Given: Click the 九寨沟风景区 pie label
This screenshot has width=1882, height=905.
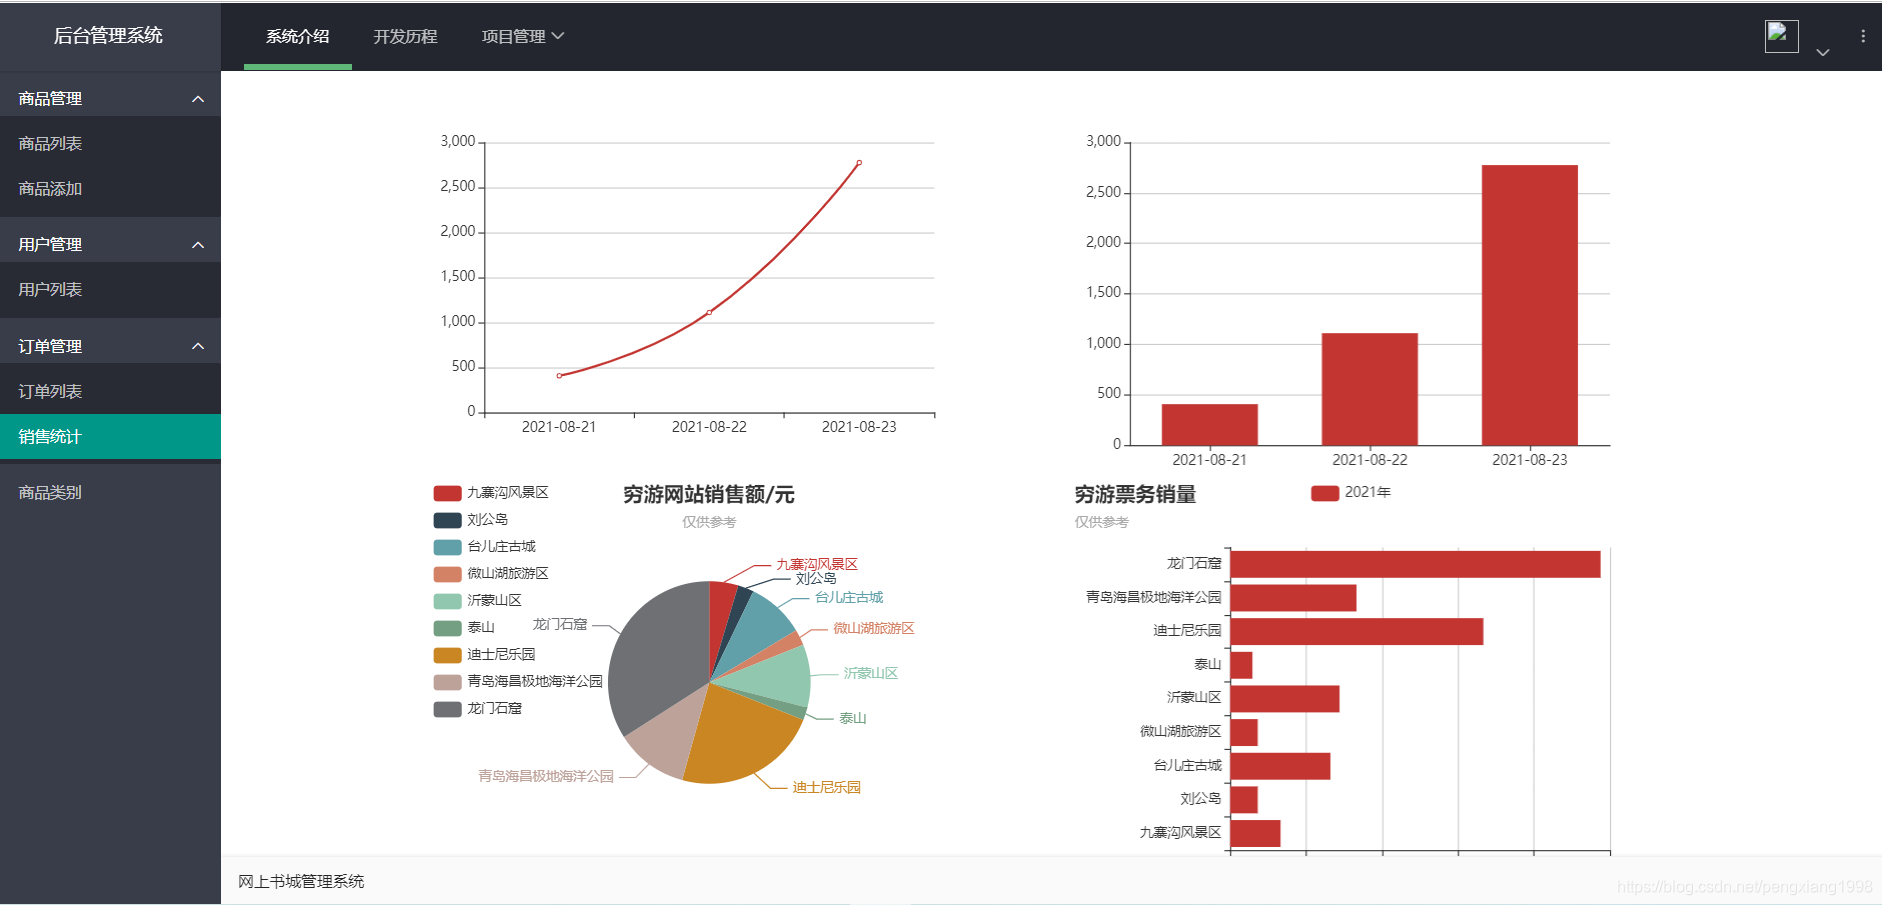Looking at the screenshot, I should 817,565.
